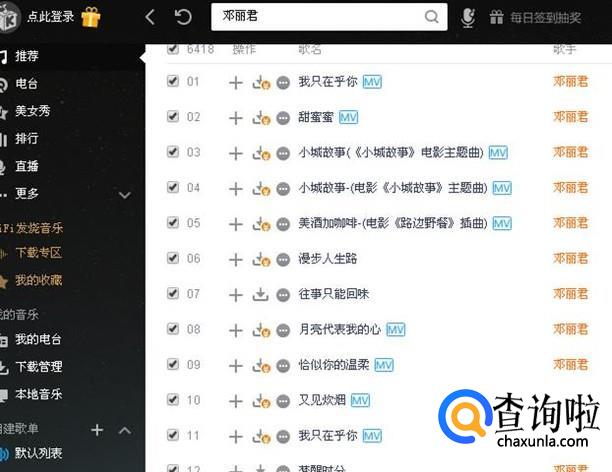Viewport: 612px width, 472px height.
Task: Open 我的电台 in the sidebar
Action: (x=38, y=339)
